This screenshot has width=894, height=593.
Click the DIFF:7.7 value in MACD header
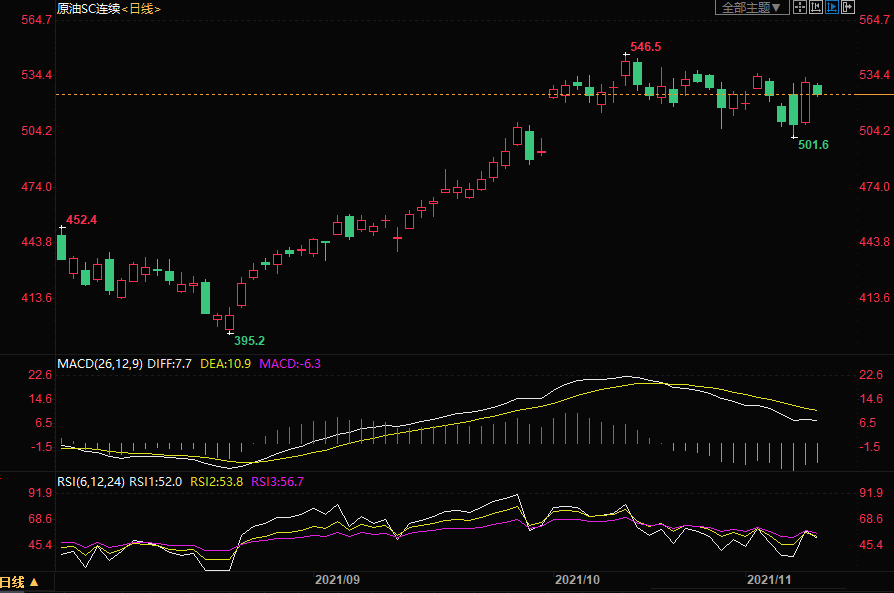tap(170, 364)
